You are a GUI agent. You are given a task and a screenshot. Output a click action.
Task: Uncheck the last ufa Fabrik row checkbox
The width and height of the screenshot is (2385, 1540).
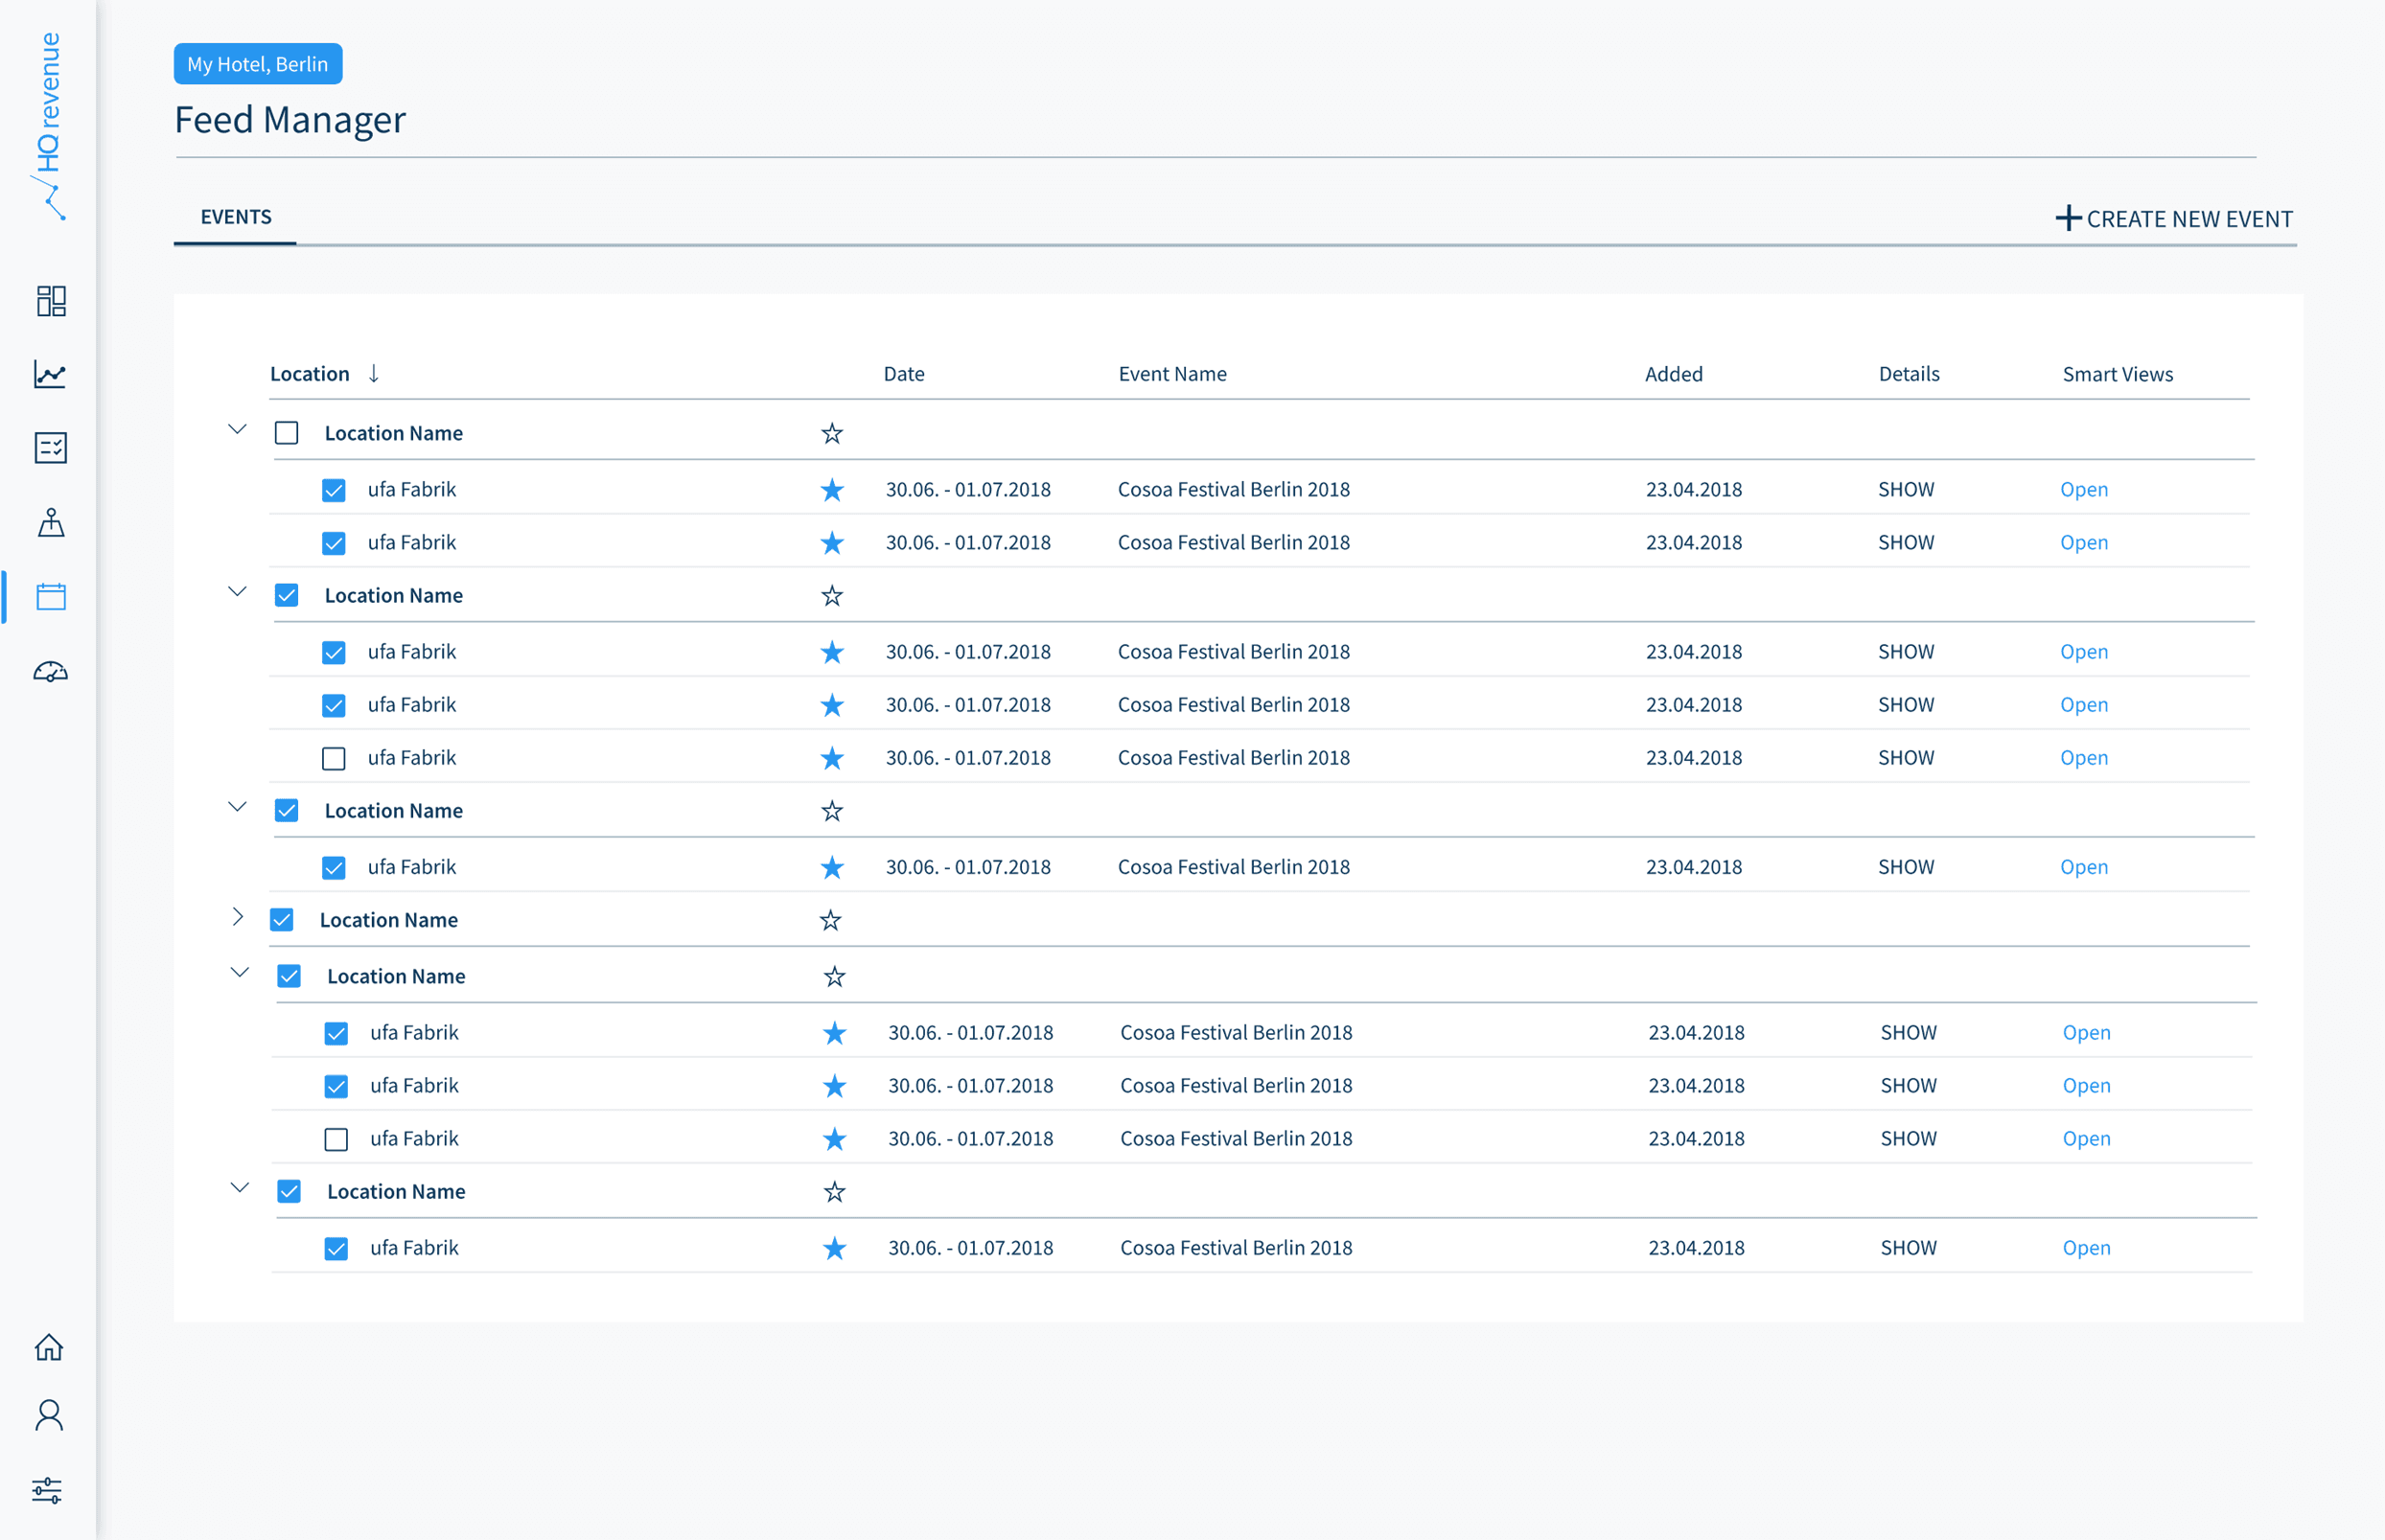tap(336, 1248)
